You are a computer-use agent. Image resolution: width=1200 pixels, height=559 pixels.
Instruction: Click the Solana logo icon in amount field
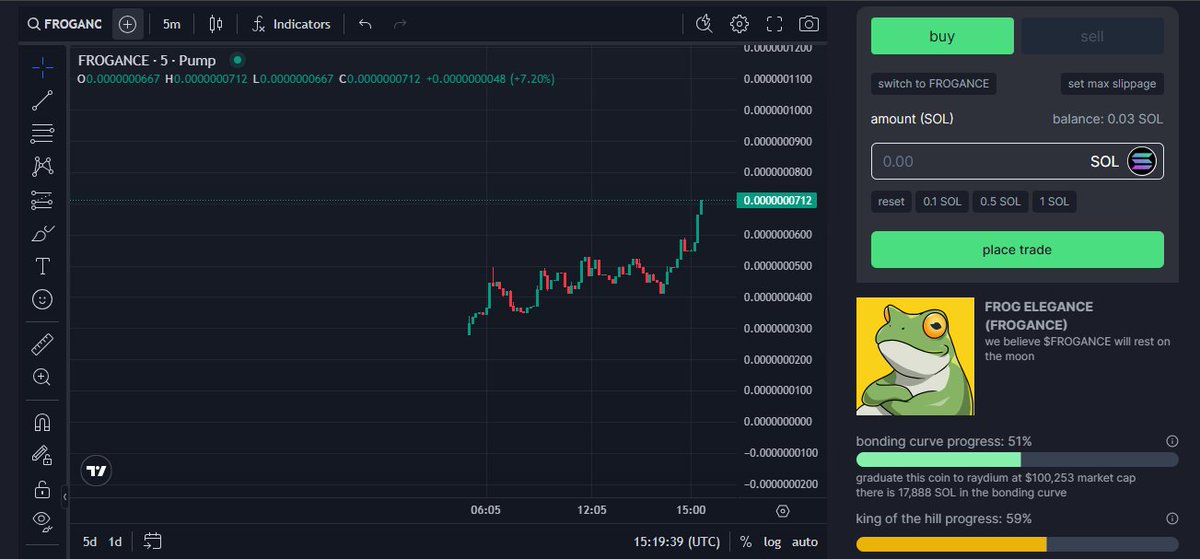1142,161
